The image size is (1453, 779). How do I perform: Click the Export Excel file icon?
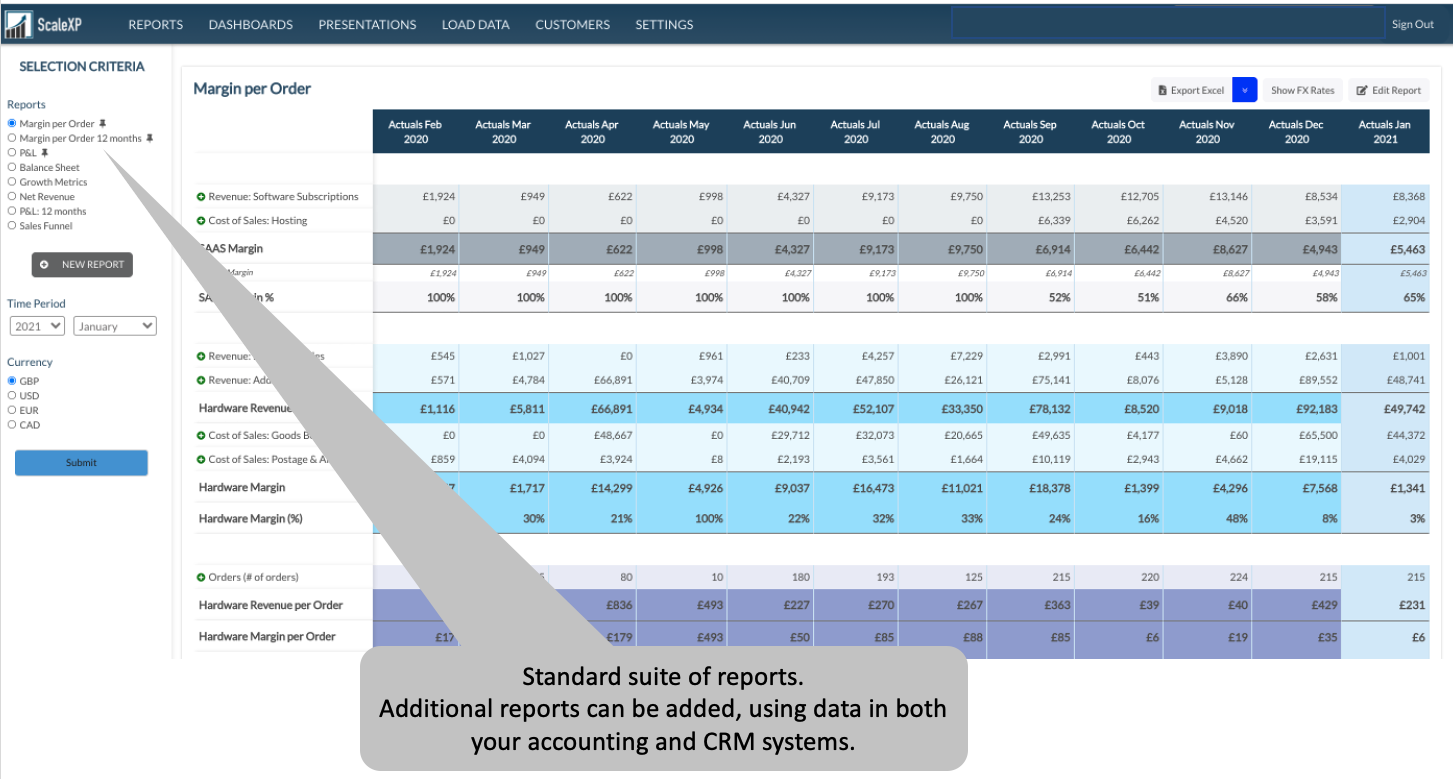pyautogui.click(x=1162, y=90)
